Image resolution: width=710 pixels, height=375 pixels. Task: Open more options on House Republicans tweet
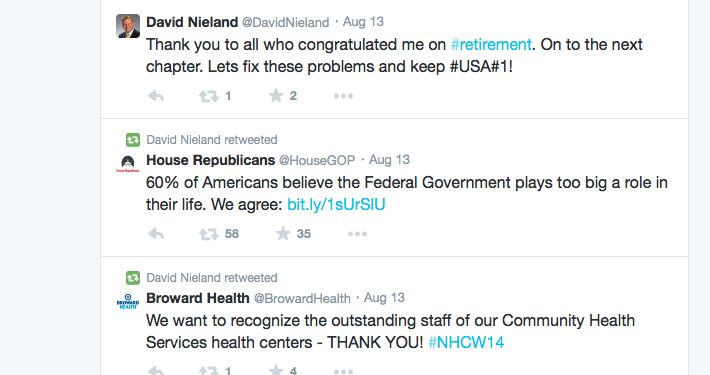tap(357, 234)
